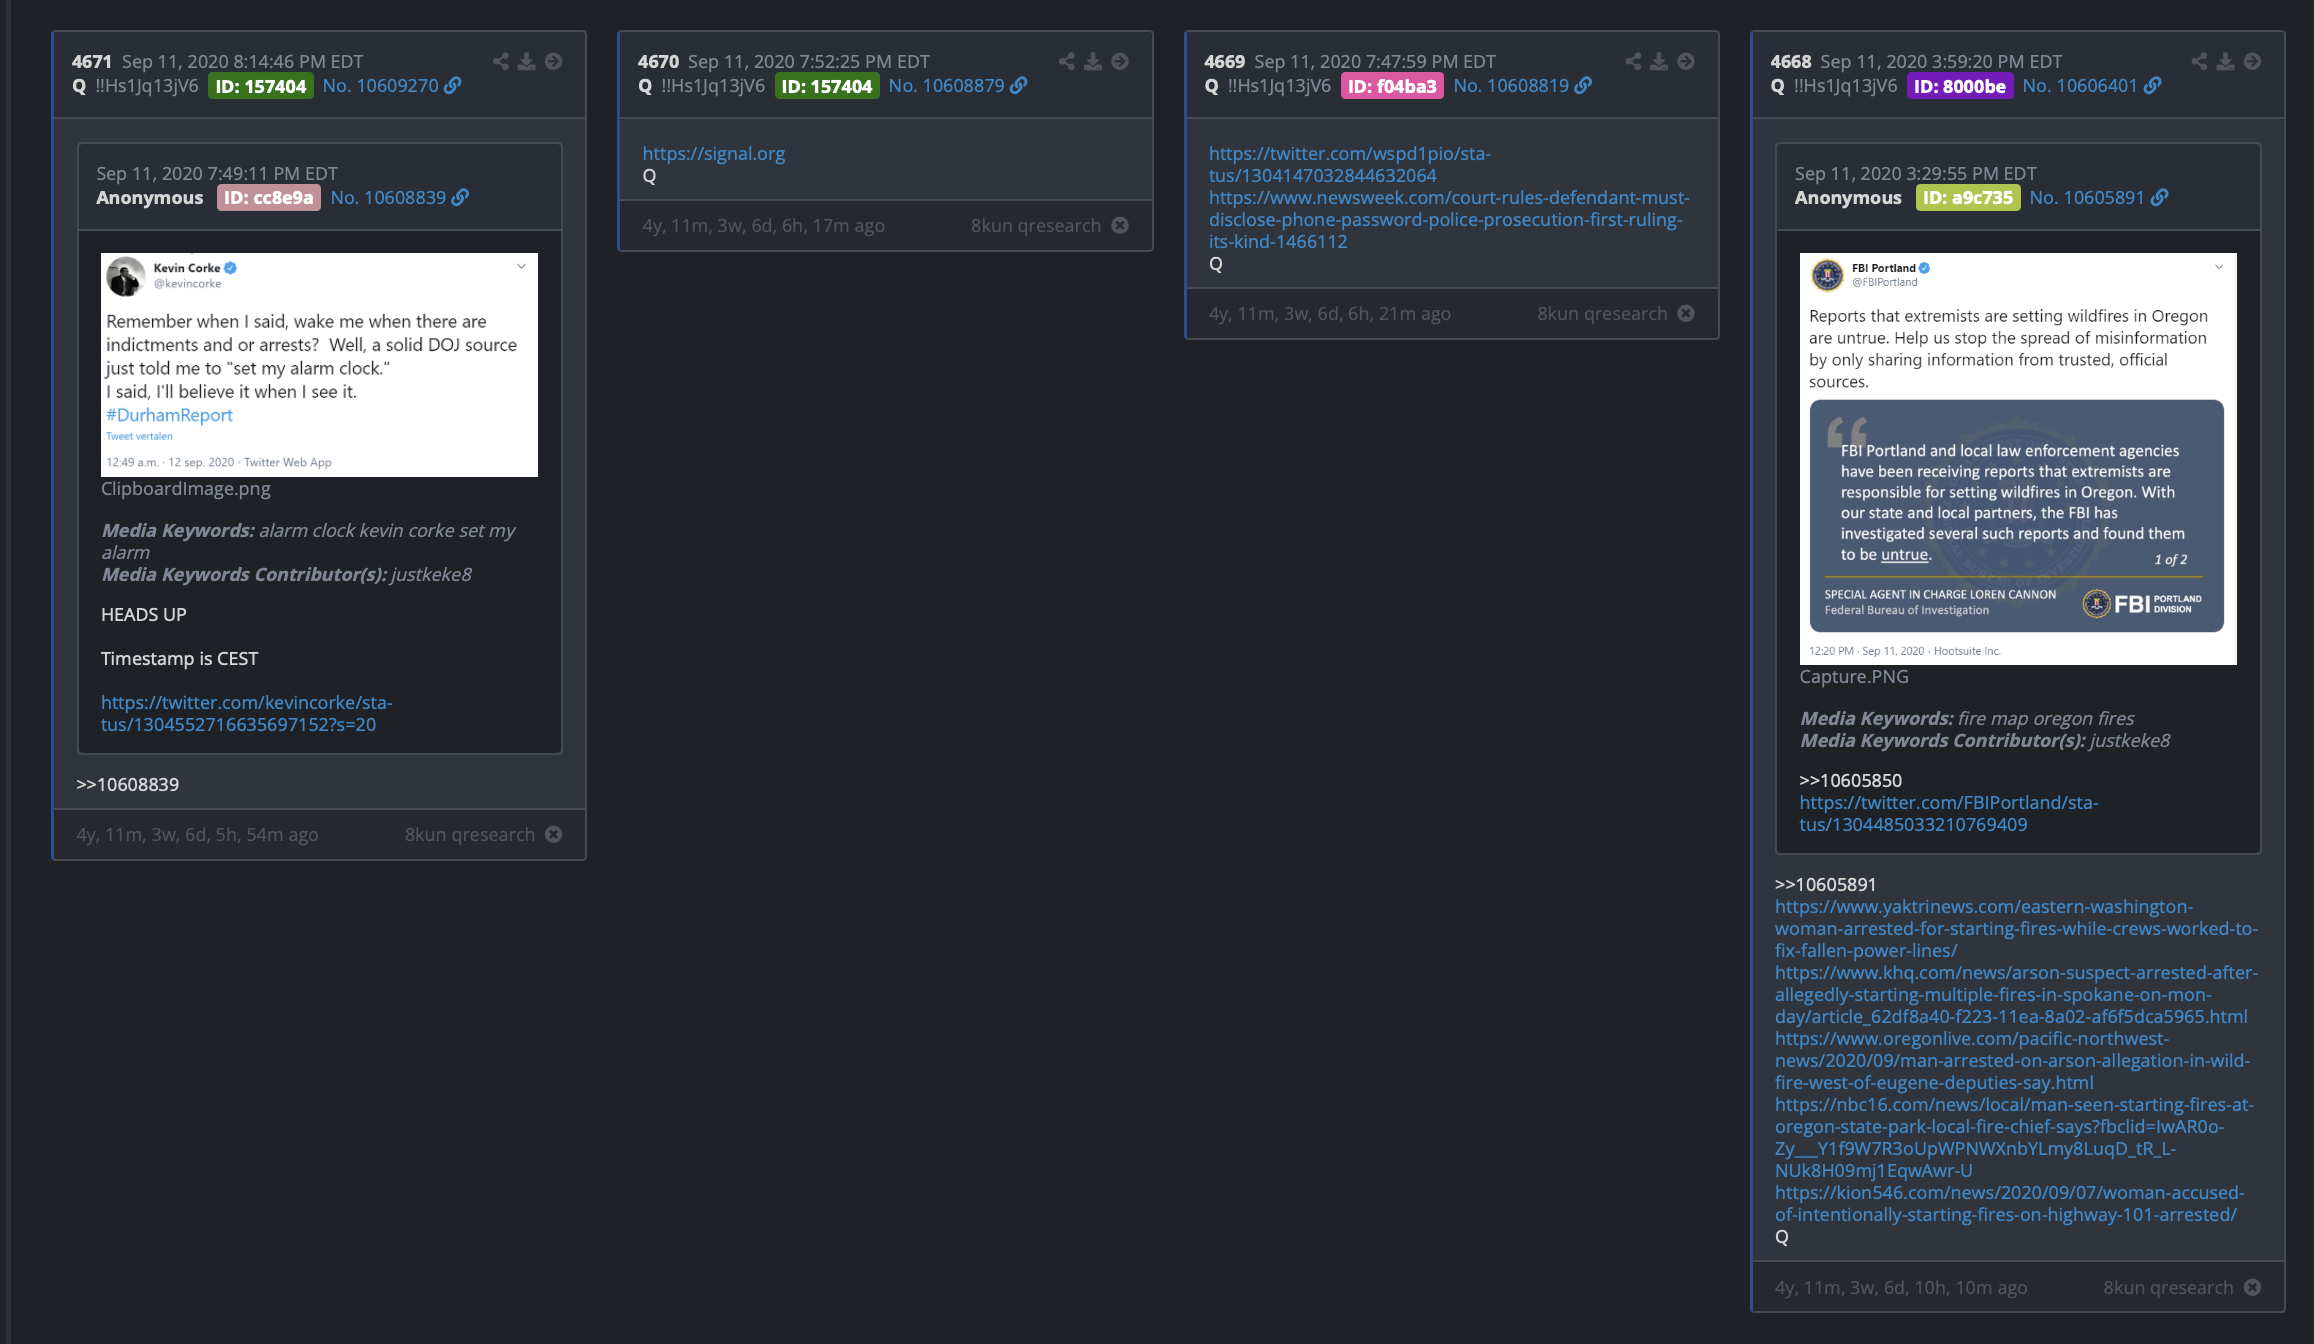Screen dimensions: 2314x1344
Task: Click link icon next to No. 10609270
Action: point(453,86)
